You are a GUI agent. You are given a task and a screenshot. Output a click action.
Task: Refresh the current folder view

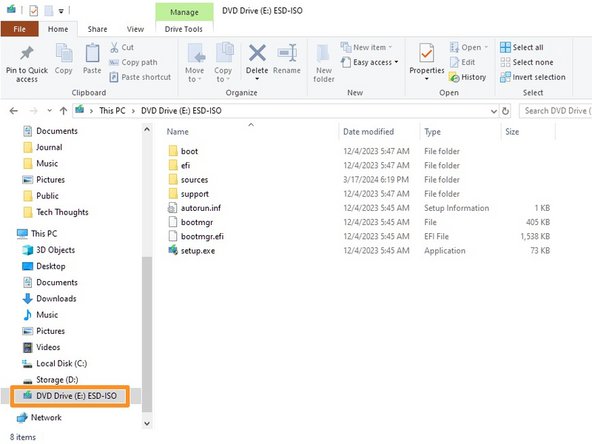click(505, 111)
